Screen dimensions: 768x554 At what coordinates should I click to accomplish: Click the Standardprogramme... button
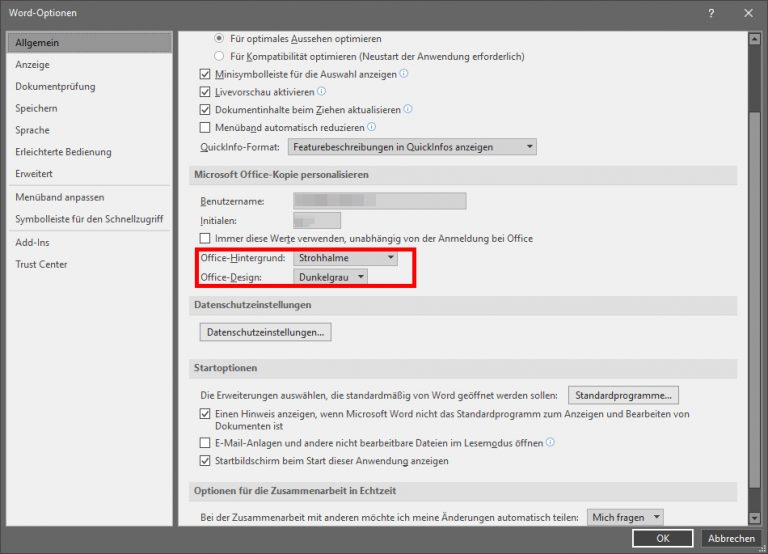pos(625,395)
